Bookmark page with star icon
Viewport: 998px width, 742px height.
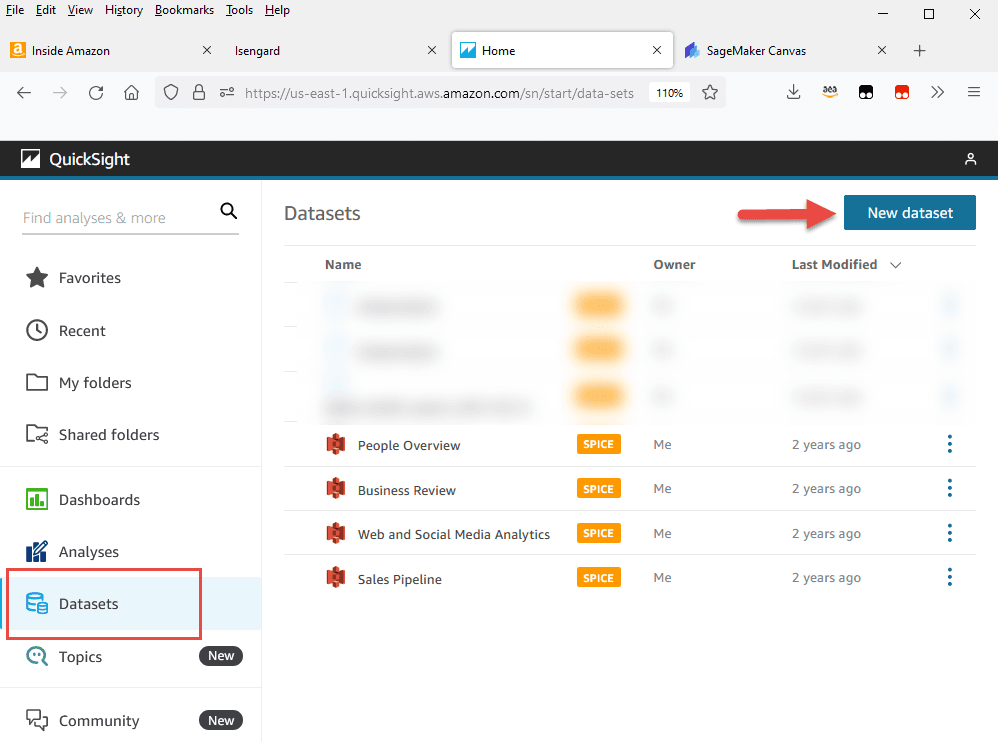pos(710,93)
